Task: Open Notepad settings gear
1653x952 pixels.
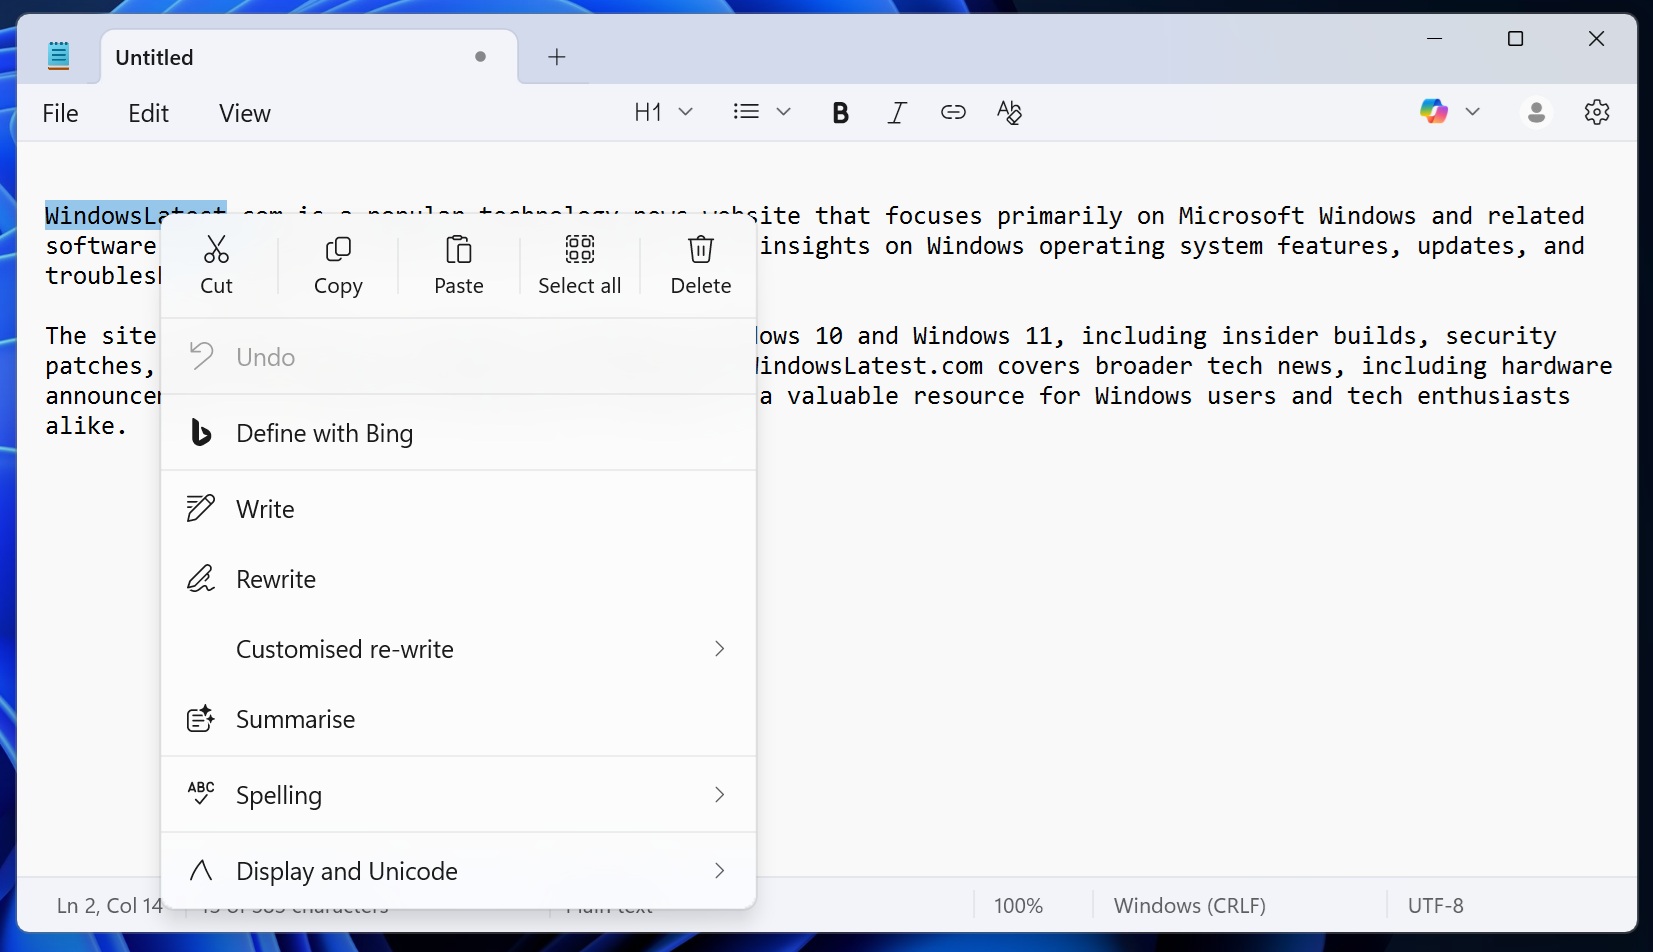Action: [1597, 112]
